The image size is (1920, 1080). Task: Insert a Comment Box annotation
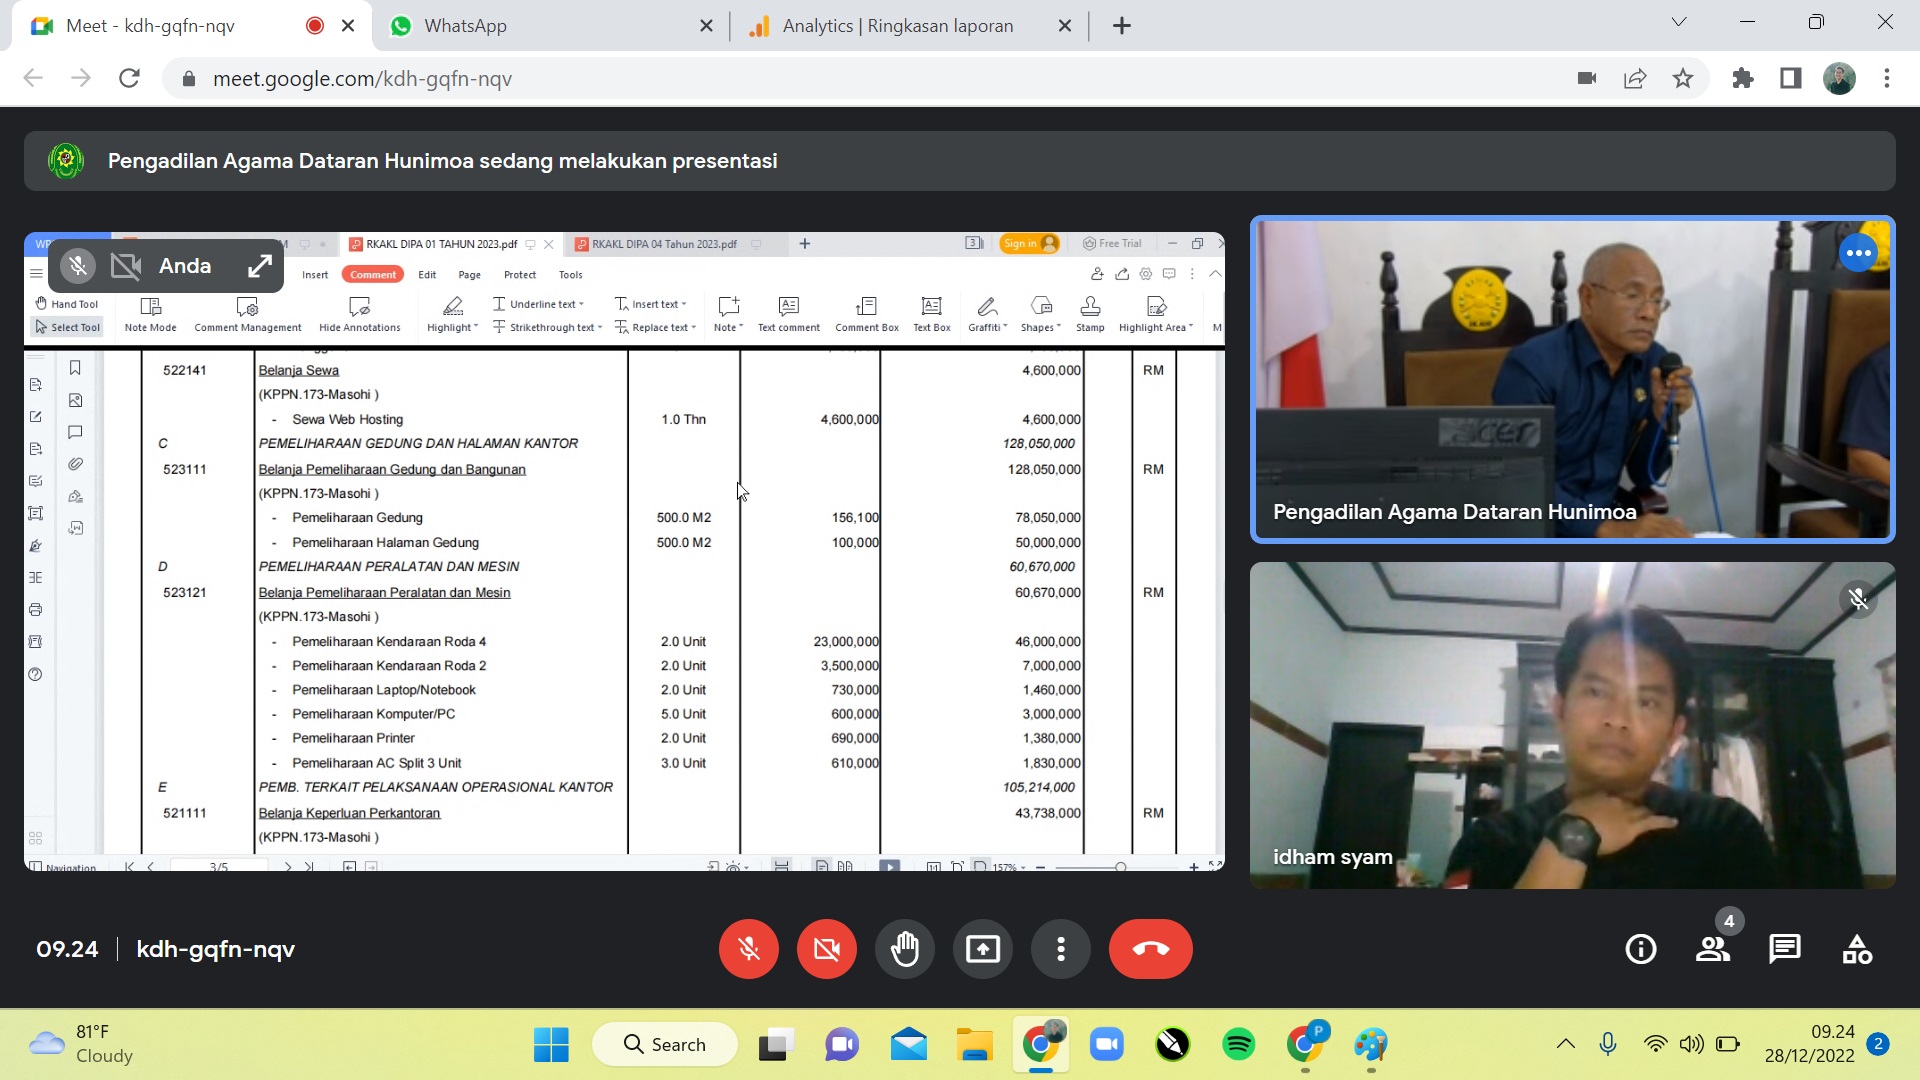[866, 313]
